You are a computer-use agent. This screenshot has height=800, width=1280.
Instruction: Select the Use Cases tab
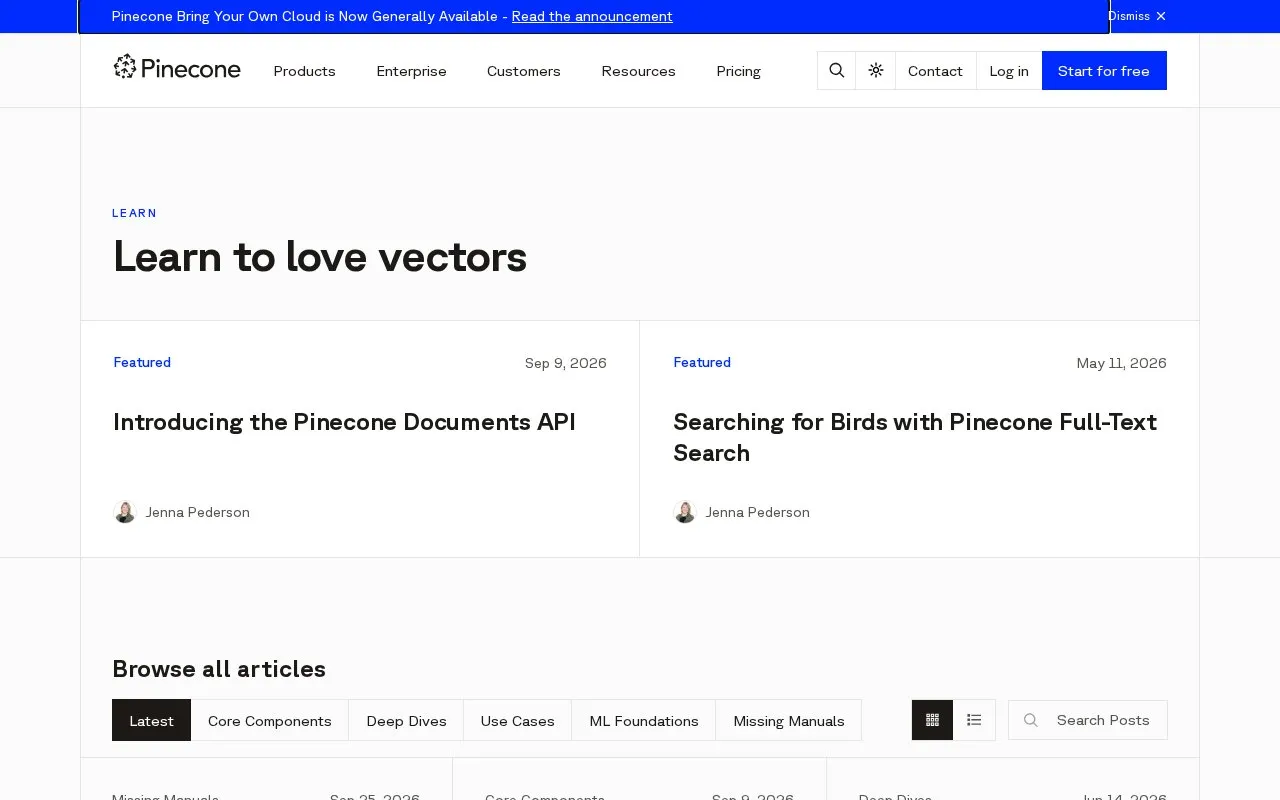point(517,720)
